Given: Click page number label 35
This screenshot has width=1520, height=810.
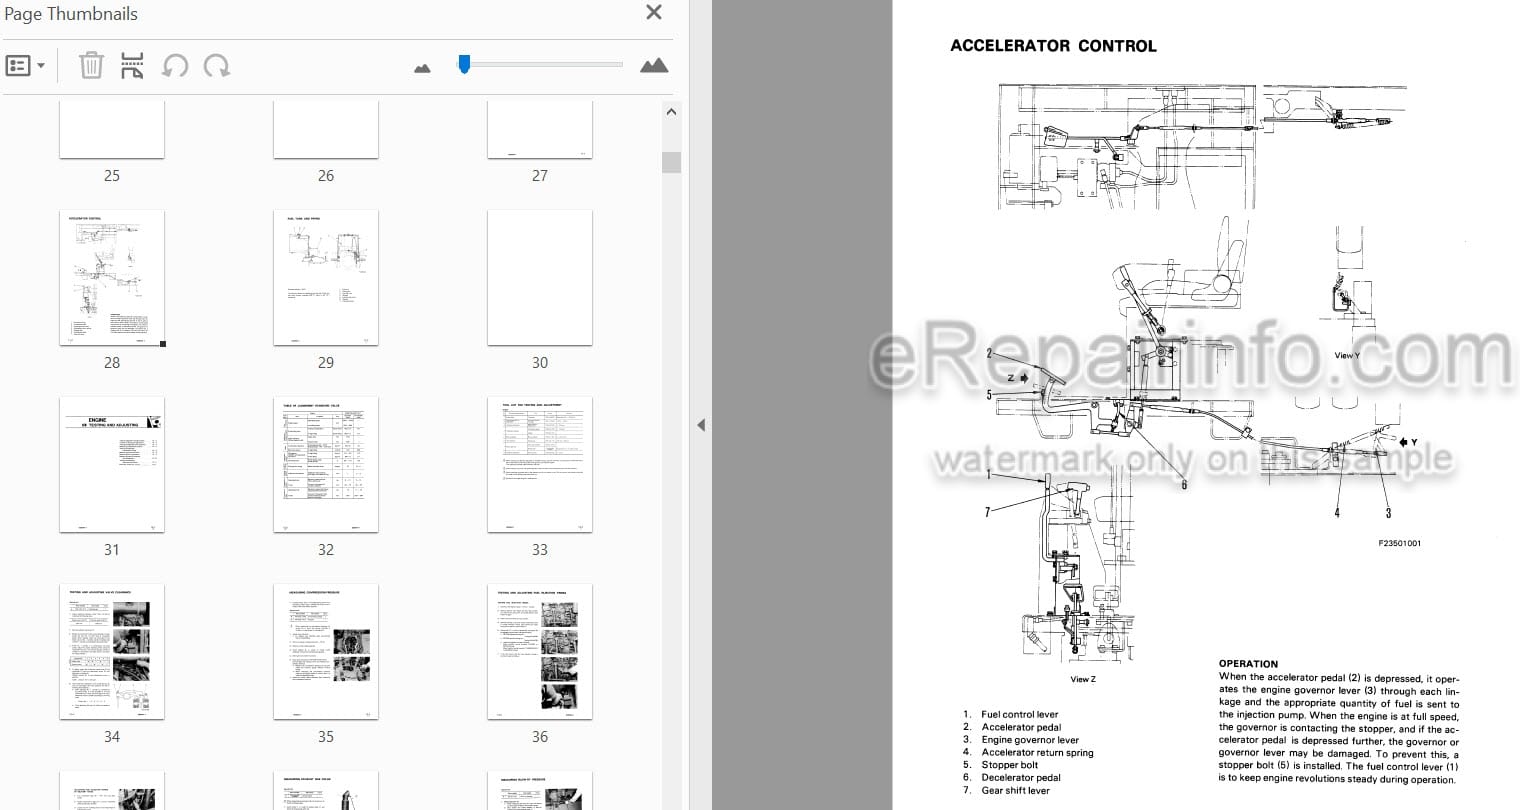Looking at the screenshot, I should (x=326, y=737).
